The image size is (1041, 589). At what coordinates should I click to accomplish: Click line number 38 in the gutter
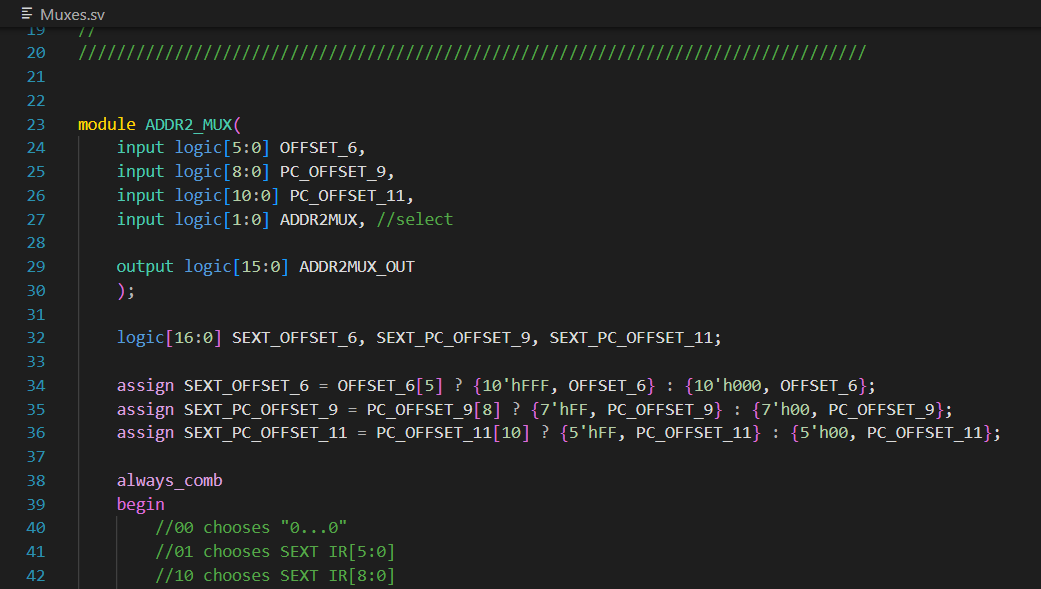pos(36,480)
